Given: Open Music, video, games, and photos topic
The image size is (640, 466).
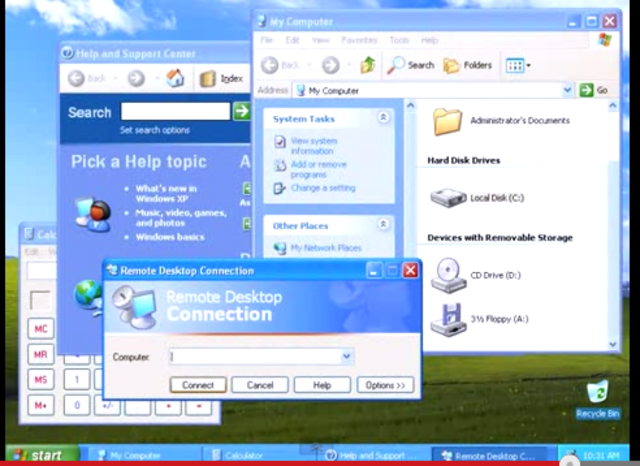Looking at the screenshot, I should pos(181,218).
